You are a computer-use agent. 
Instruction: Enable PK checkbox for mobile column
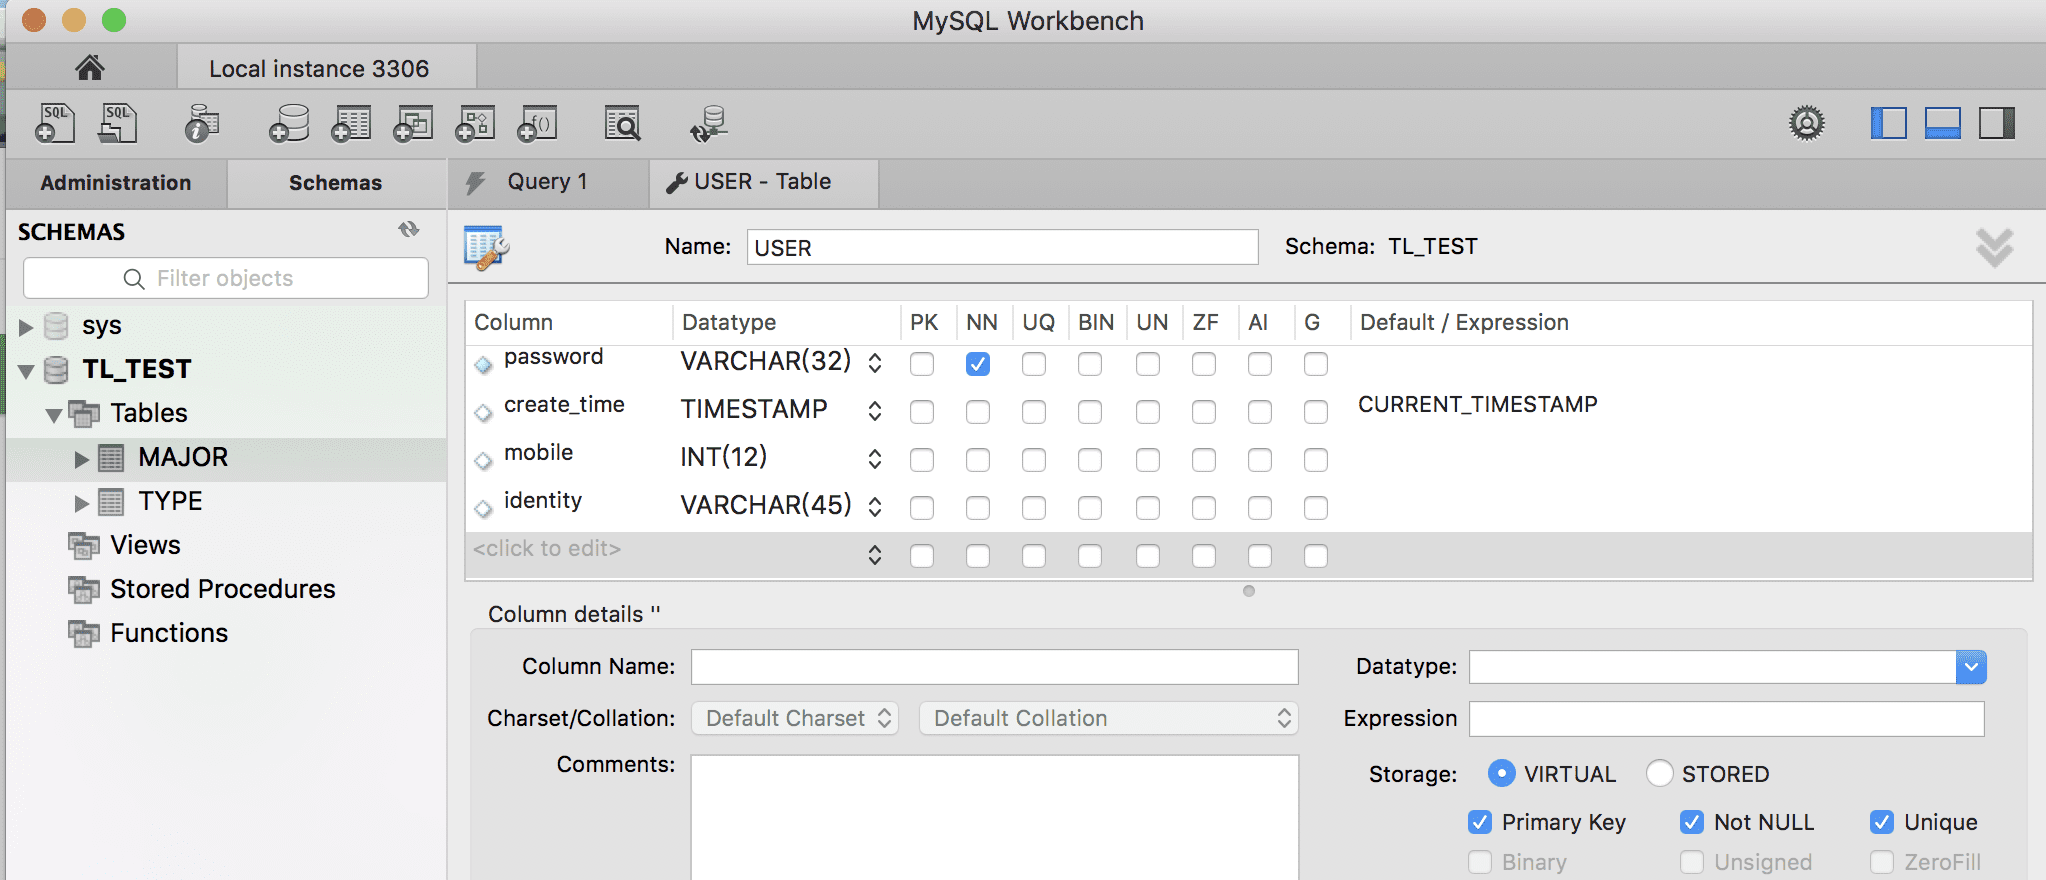tap(922, 460)
